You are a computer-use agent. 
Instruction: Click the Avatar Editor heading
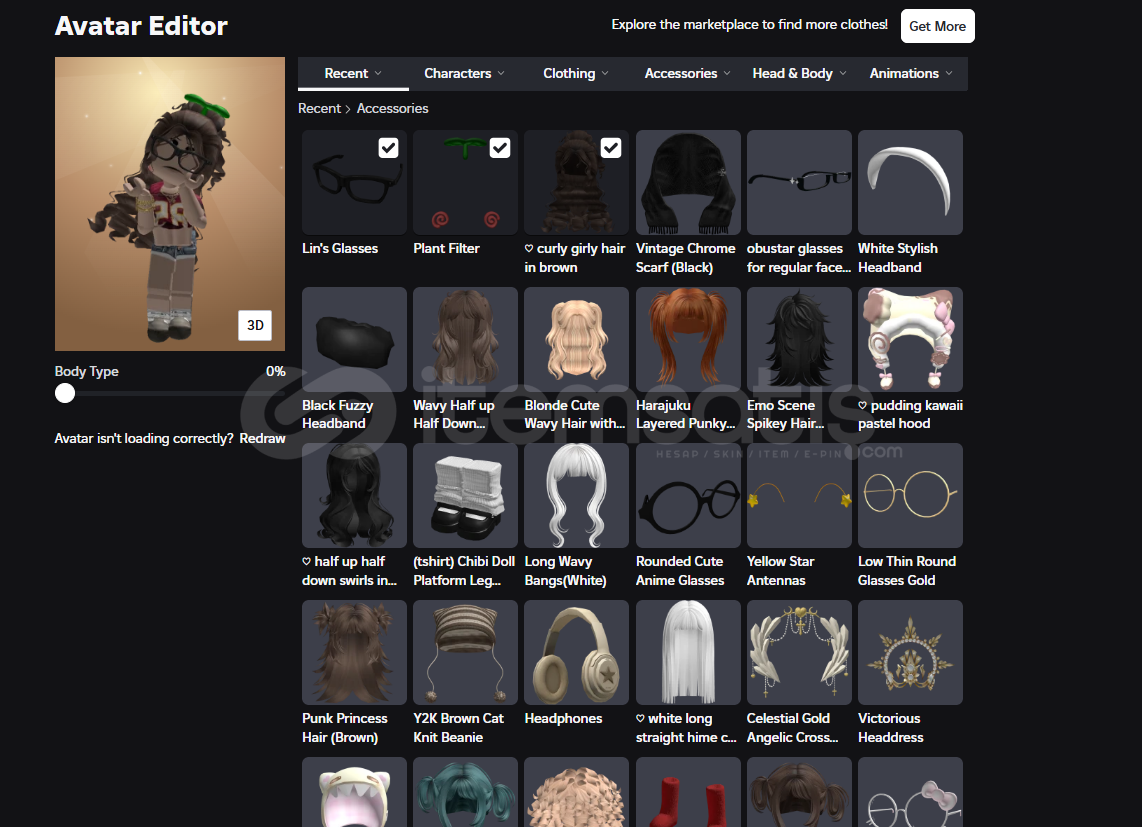[141, 26]
